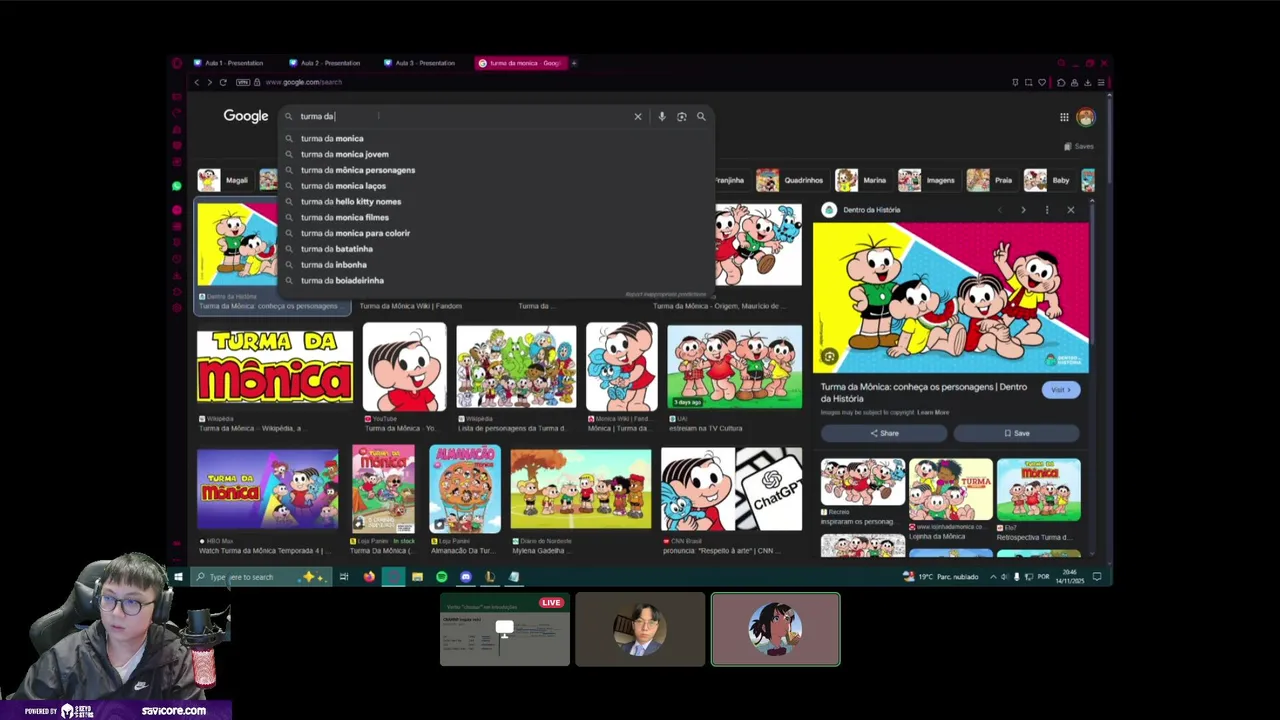Click into the Google search field
The width and height of the screenshot is (1280, 720).
tap(460, 116)
